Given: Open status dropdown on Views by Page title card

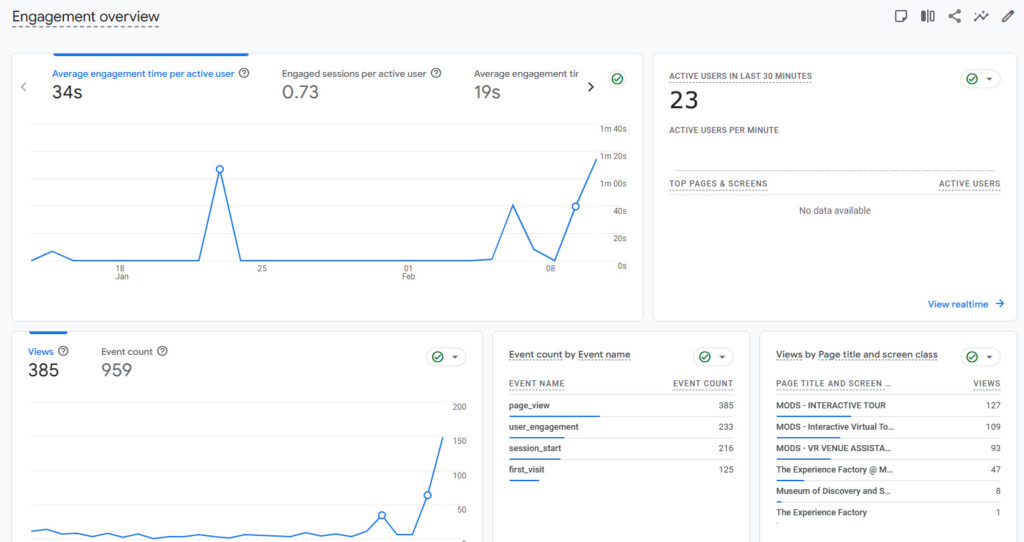Looking at the screenshot, I should (x=980, y=357).
